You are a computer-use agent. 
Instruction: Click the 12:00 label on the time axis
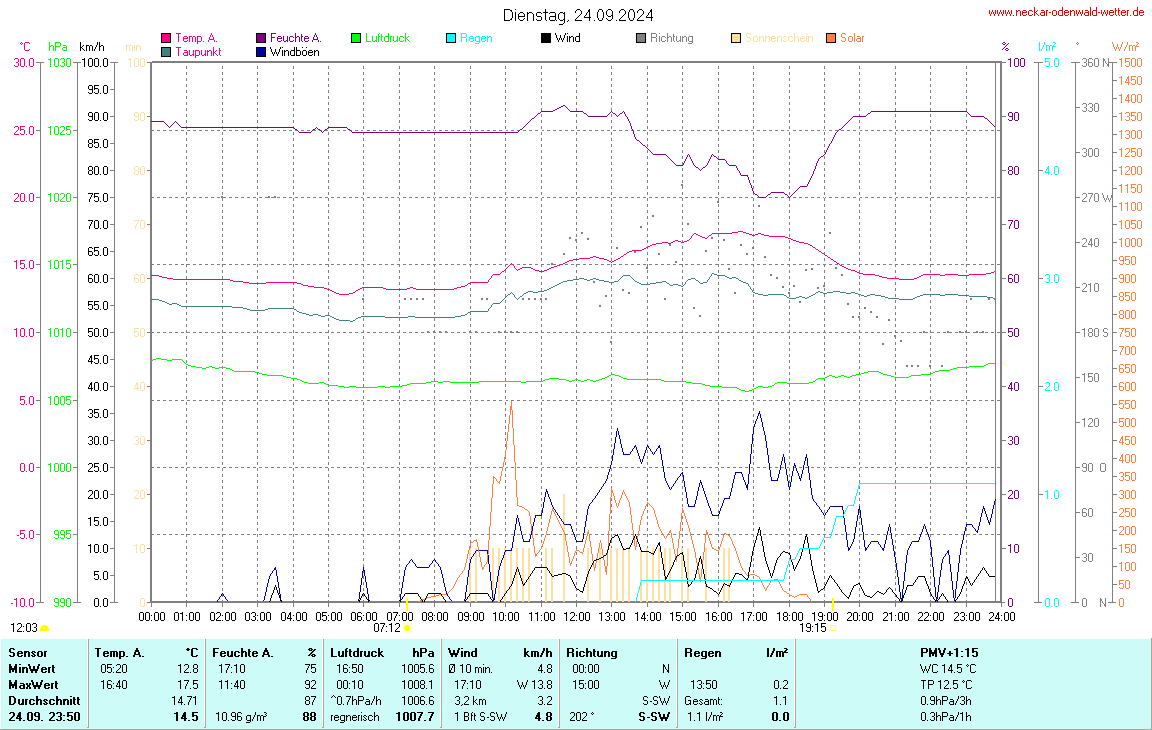577,616
